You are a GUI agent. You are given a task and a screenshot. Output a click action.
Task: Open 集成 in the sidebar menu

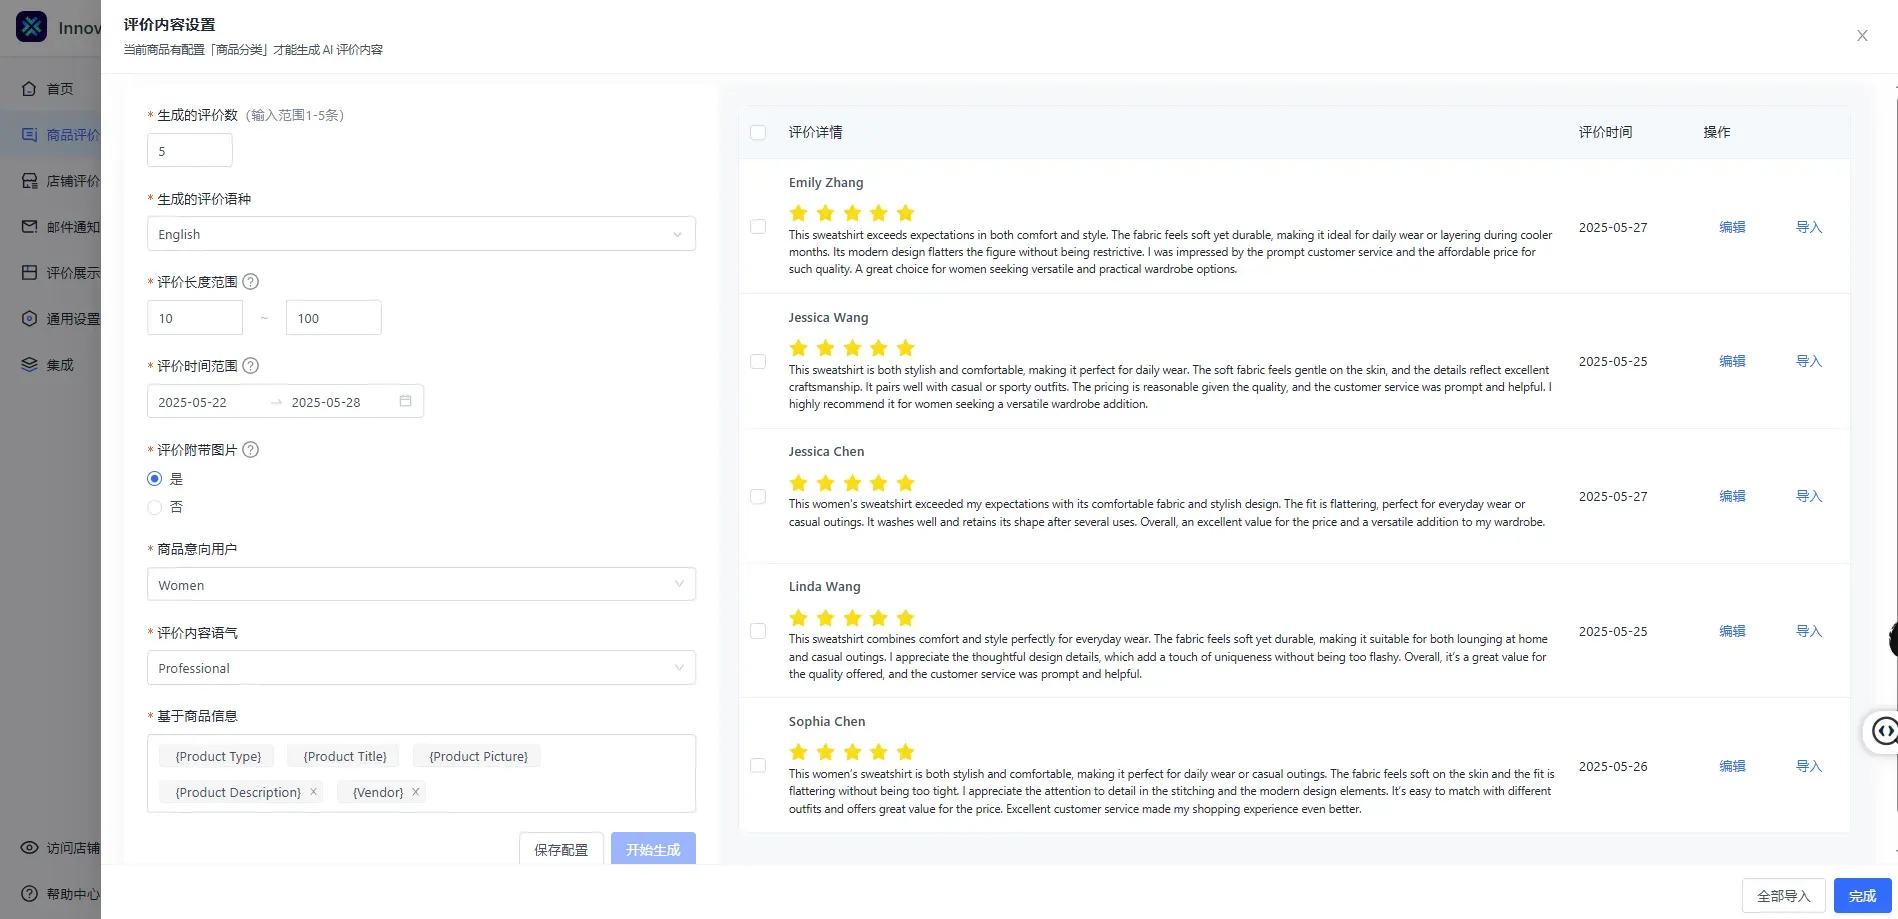(60, 365)
